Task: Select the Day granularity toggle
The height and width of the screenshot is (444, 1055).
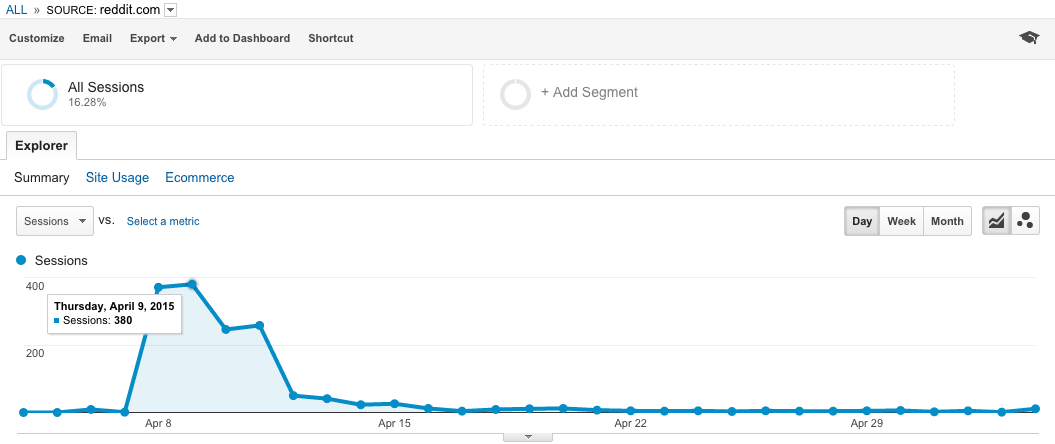Action: point(862,221)
